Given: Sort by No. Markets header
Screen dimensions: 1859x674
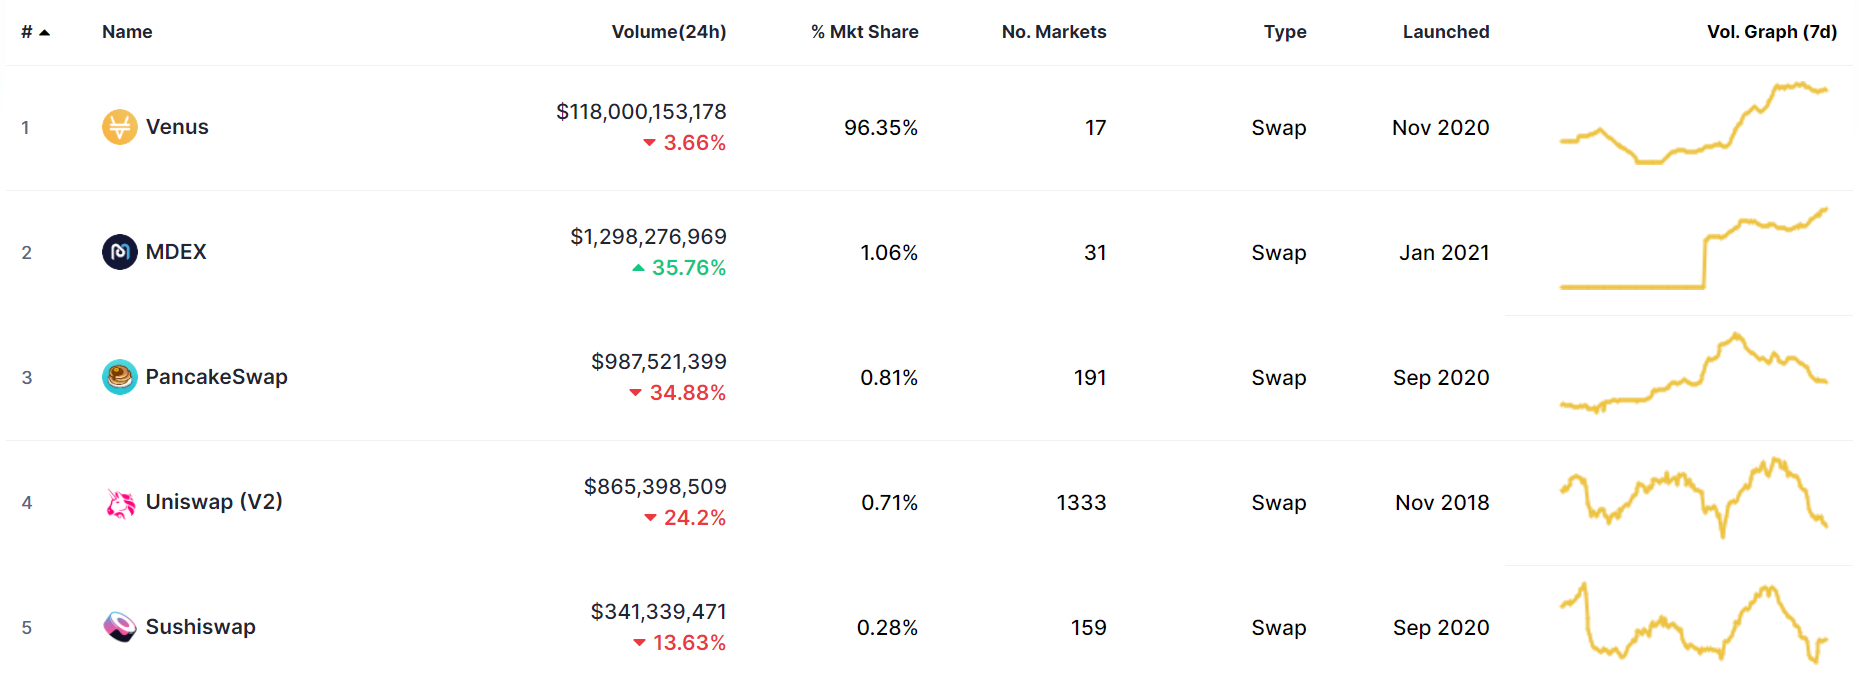Looking at the screenshot, I should 1054,32.
